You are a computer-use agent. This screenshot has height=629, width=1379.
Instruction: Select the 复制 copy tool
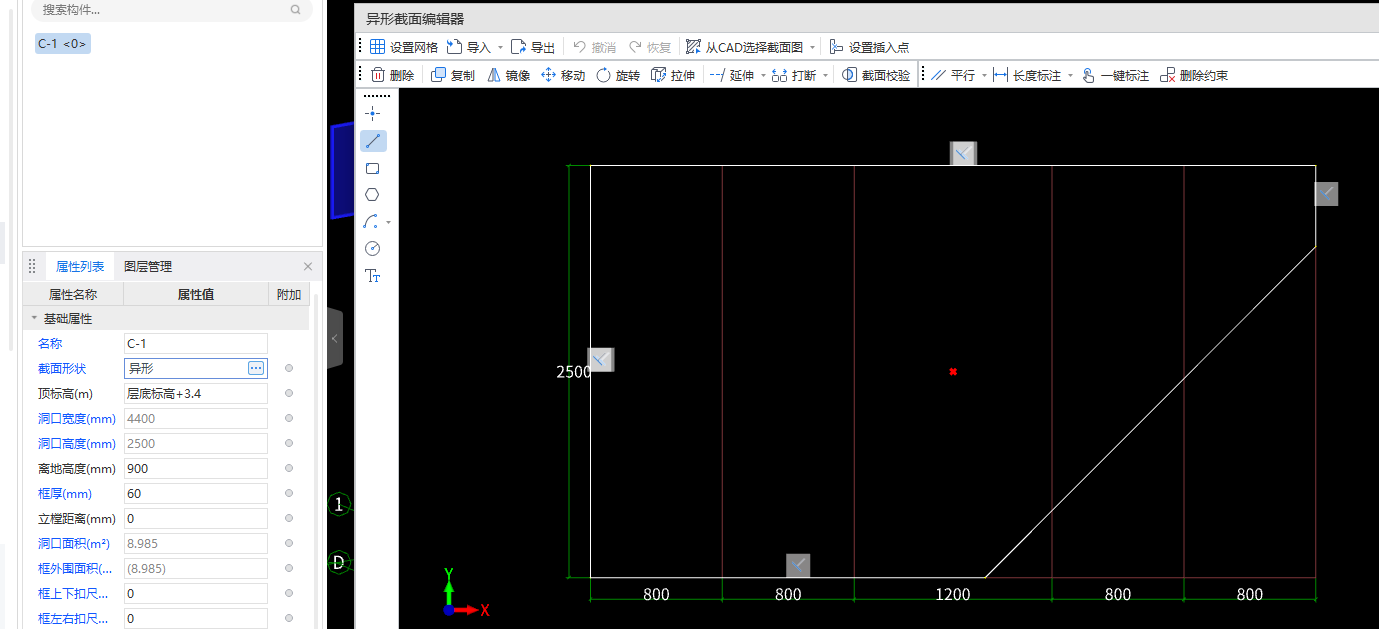tap(453, 75)
